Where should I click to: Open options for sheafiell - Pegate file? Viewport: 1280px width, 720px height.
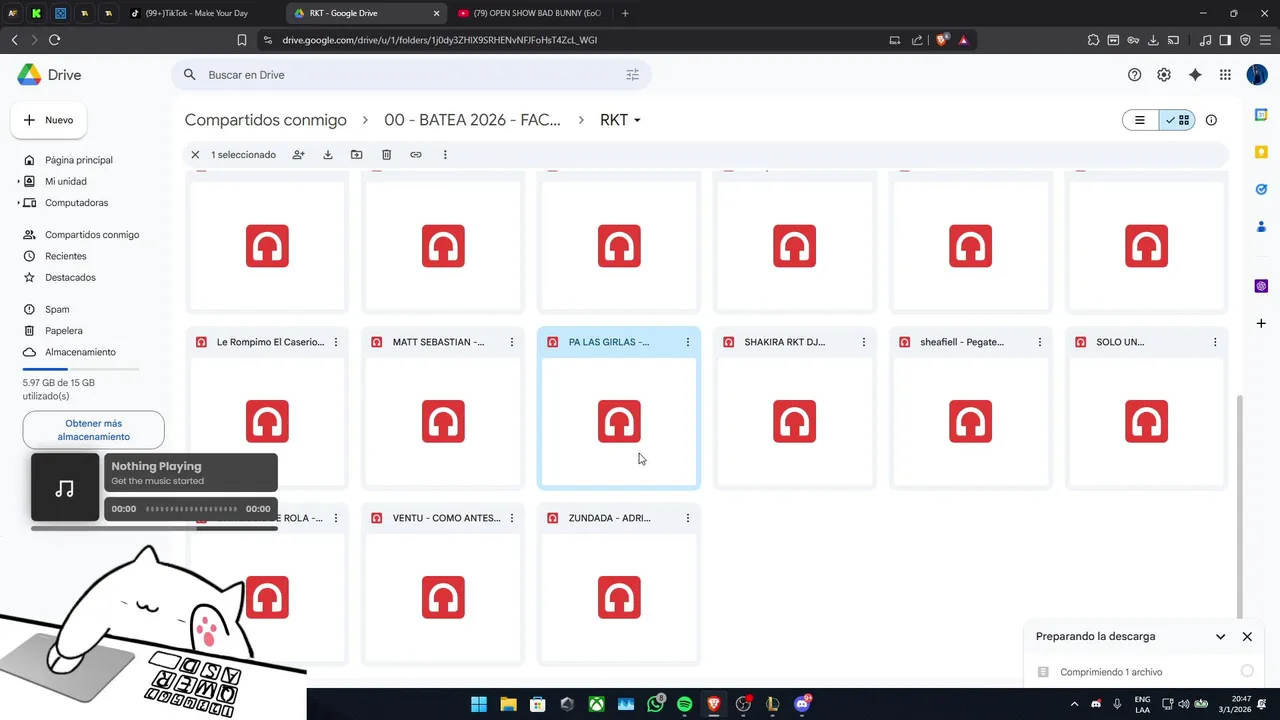tap(1040, 342)
